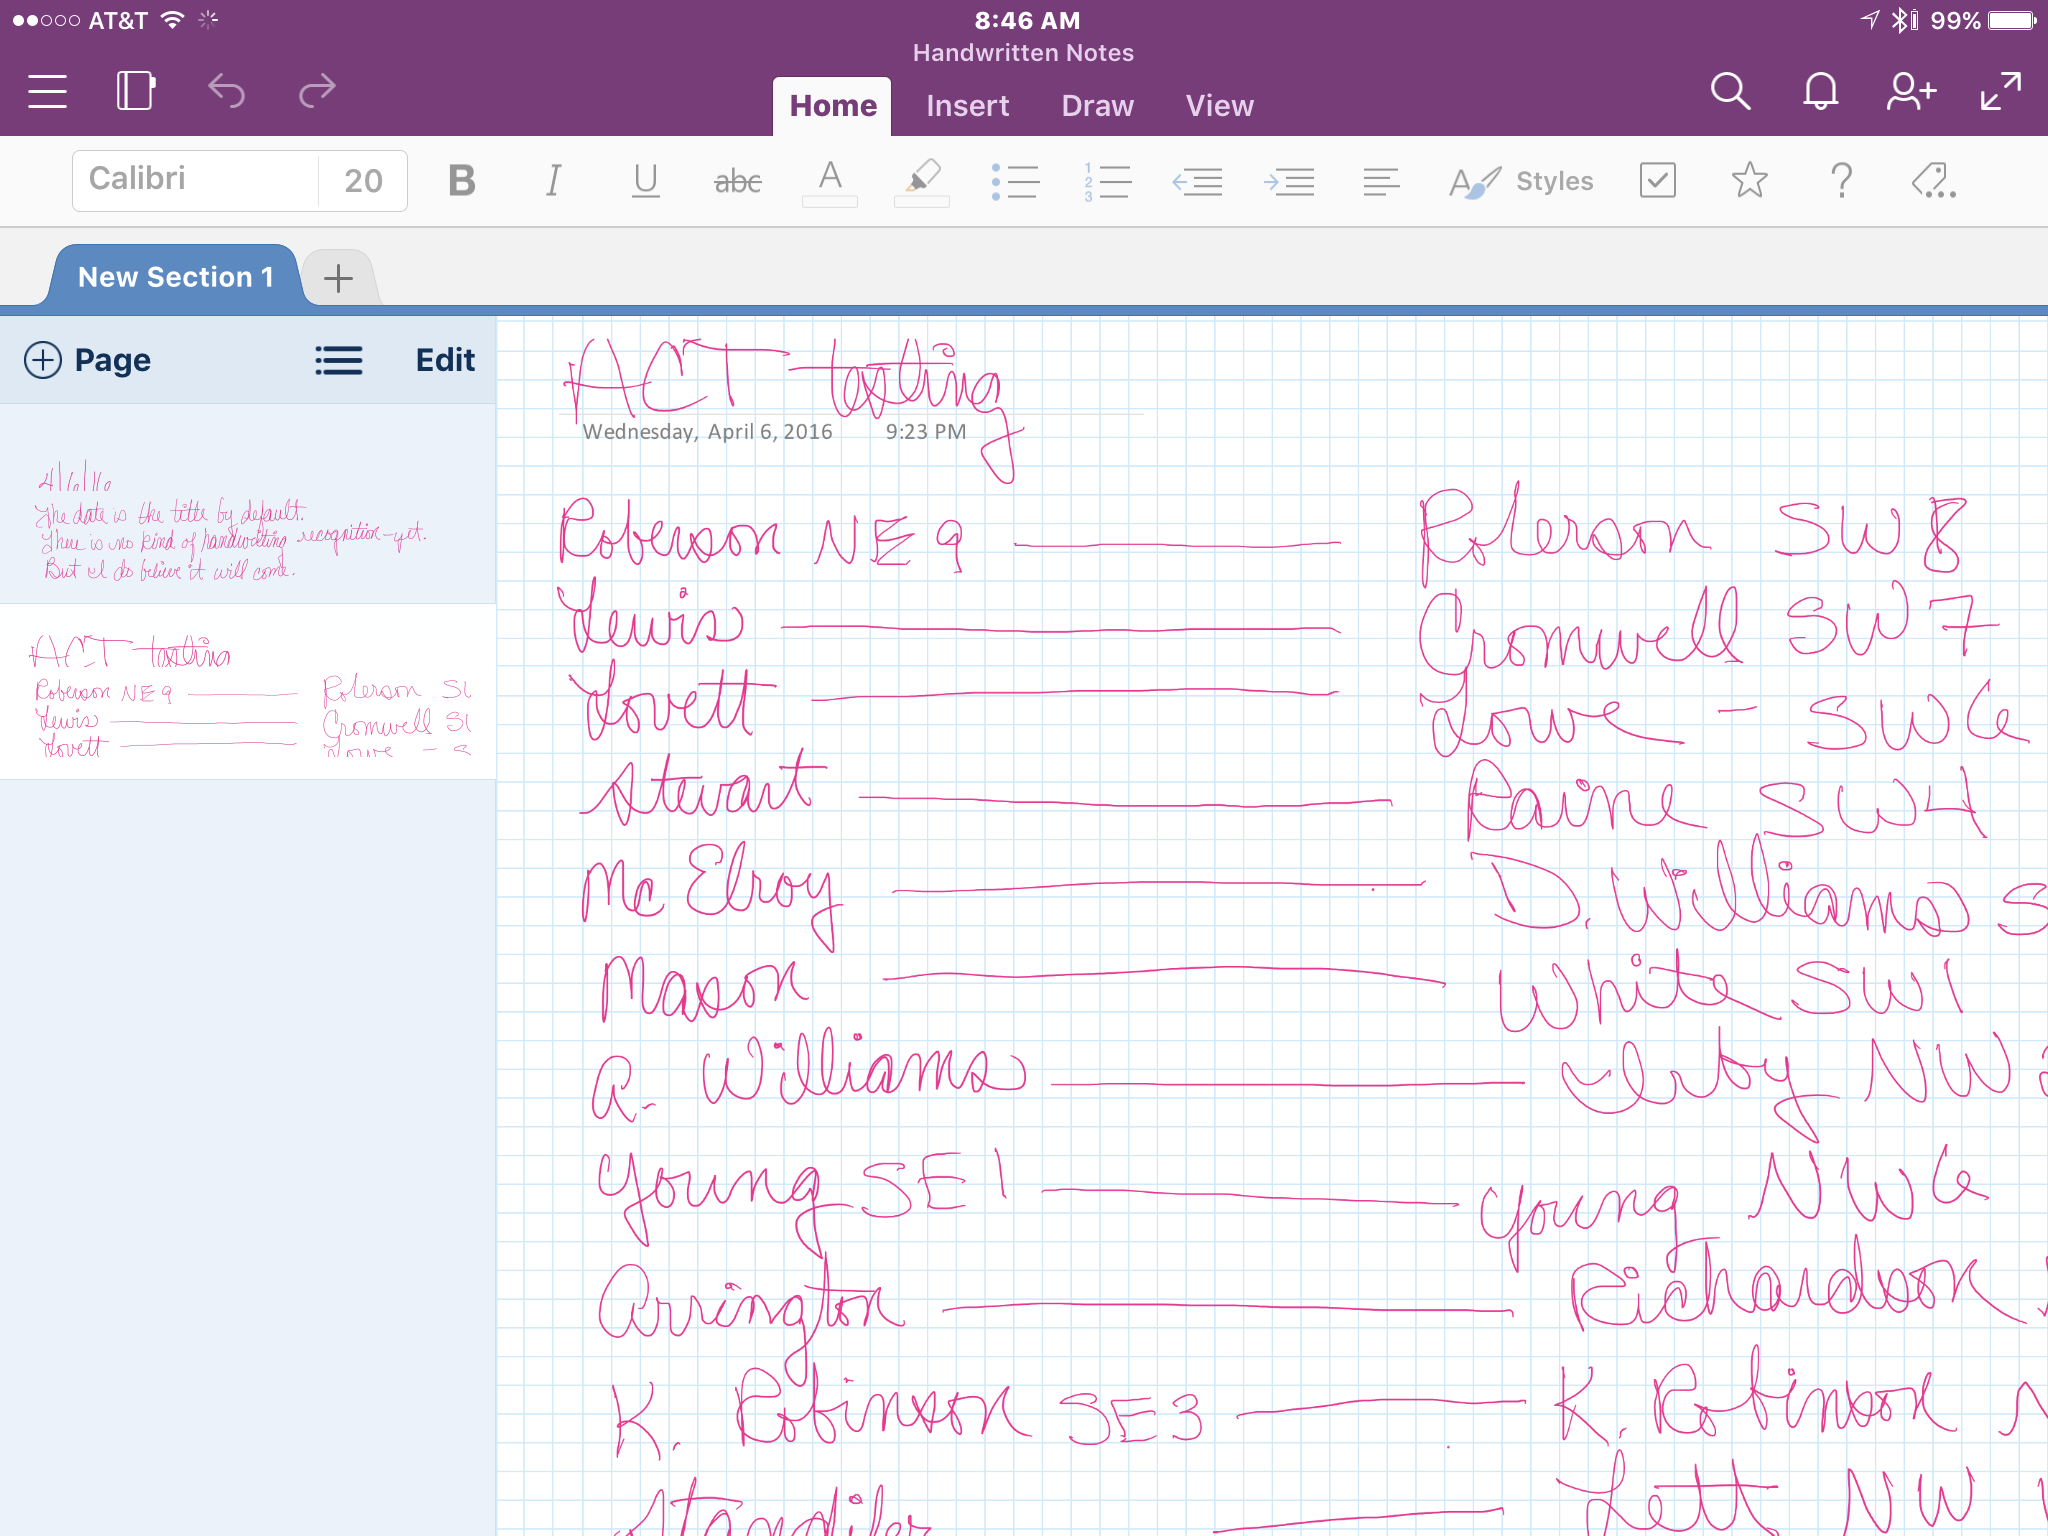The width and height of the screenshot is (2048, 1536).
Task: Toggle italic formatting
Action: point(553,181)
